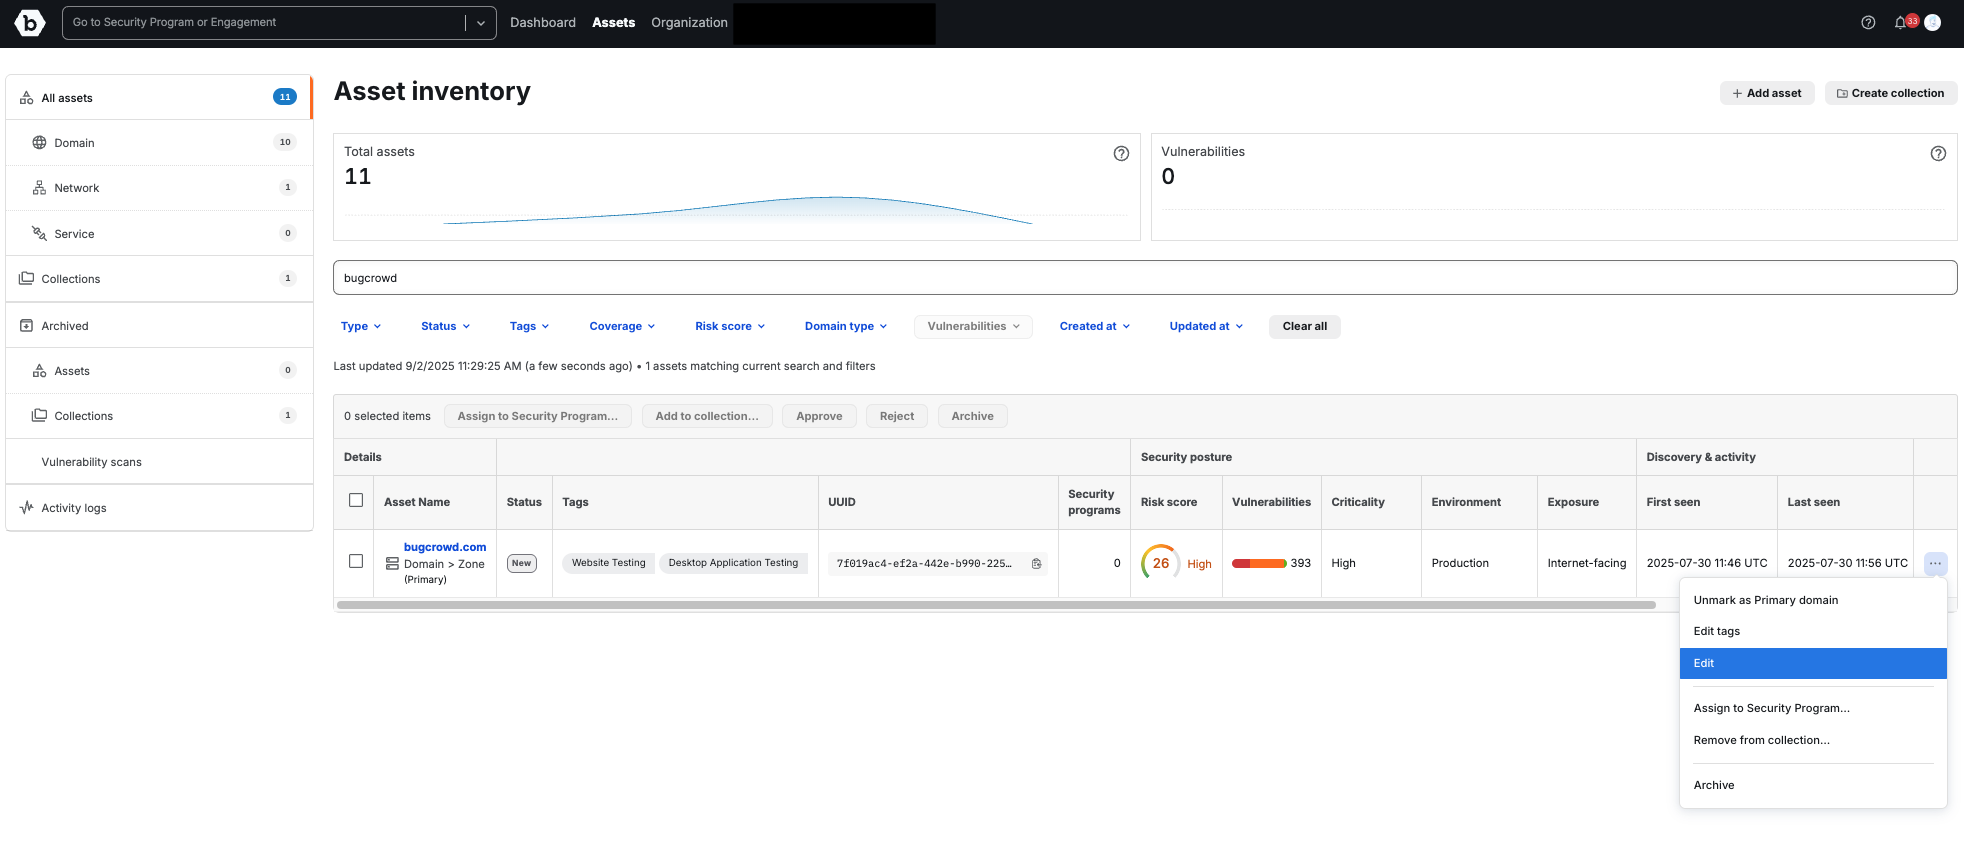
Task: Click the Assets icon under Archived
Action: [x=39, y=371]
